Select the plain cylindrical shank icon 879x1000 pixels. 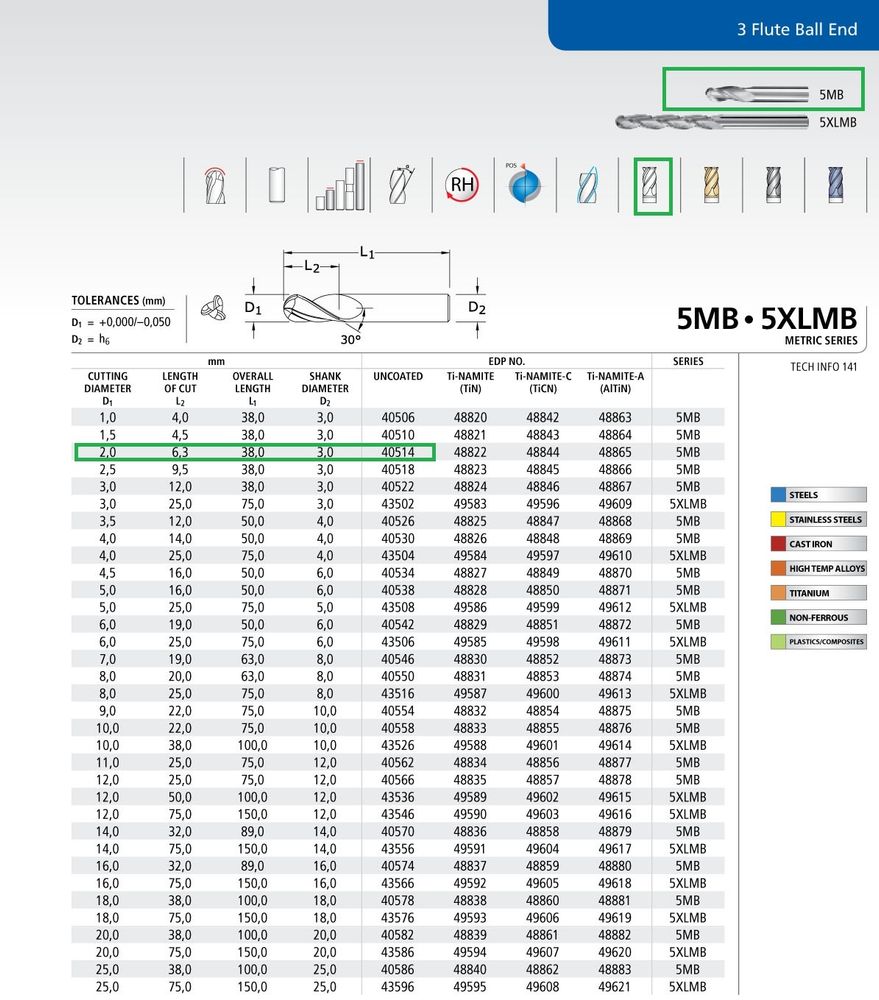[277, 186]
